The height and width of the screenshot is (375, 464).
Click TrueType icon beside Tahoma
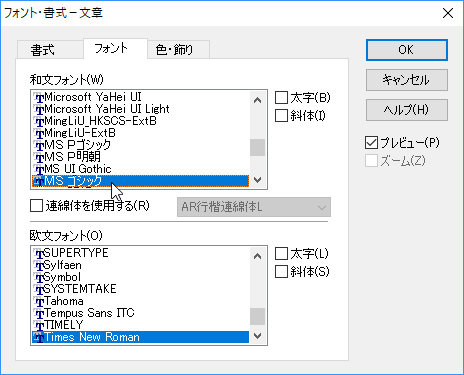coord(39,302)
